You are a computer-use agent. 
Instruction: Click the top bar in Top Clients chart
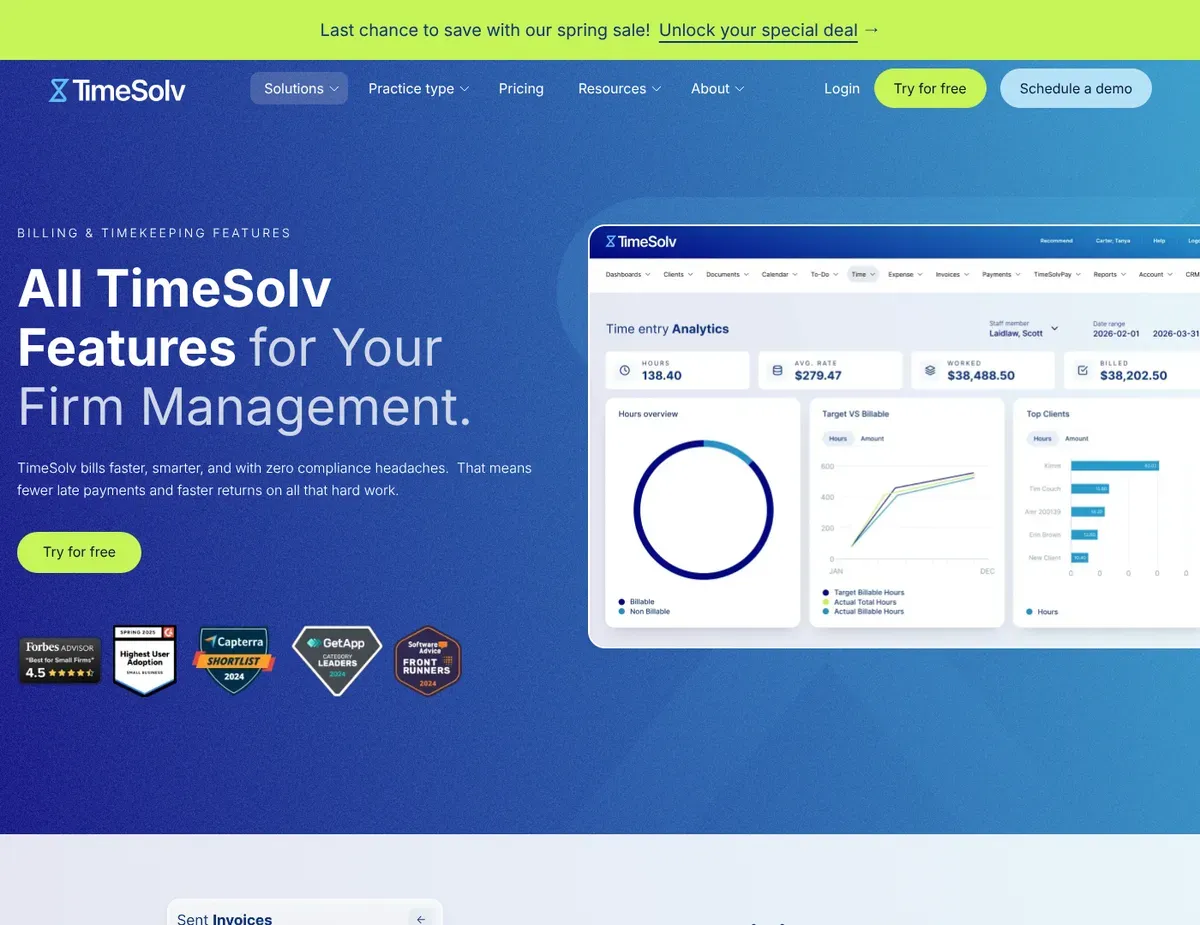(x=1114, y=466)
